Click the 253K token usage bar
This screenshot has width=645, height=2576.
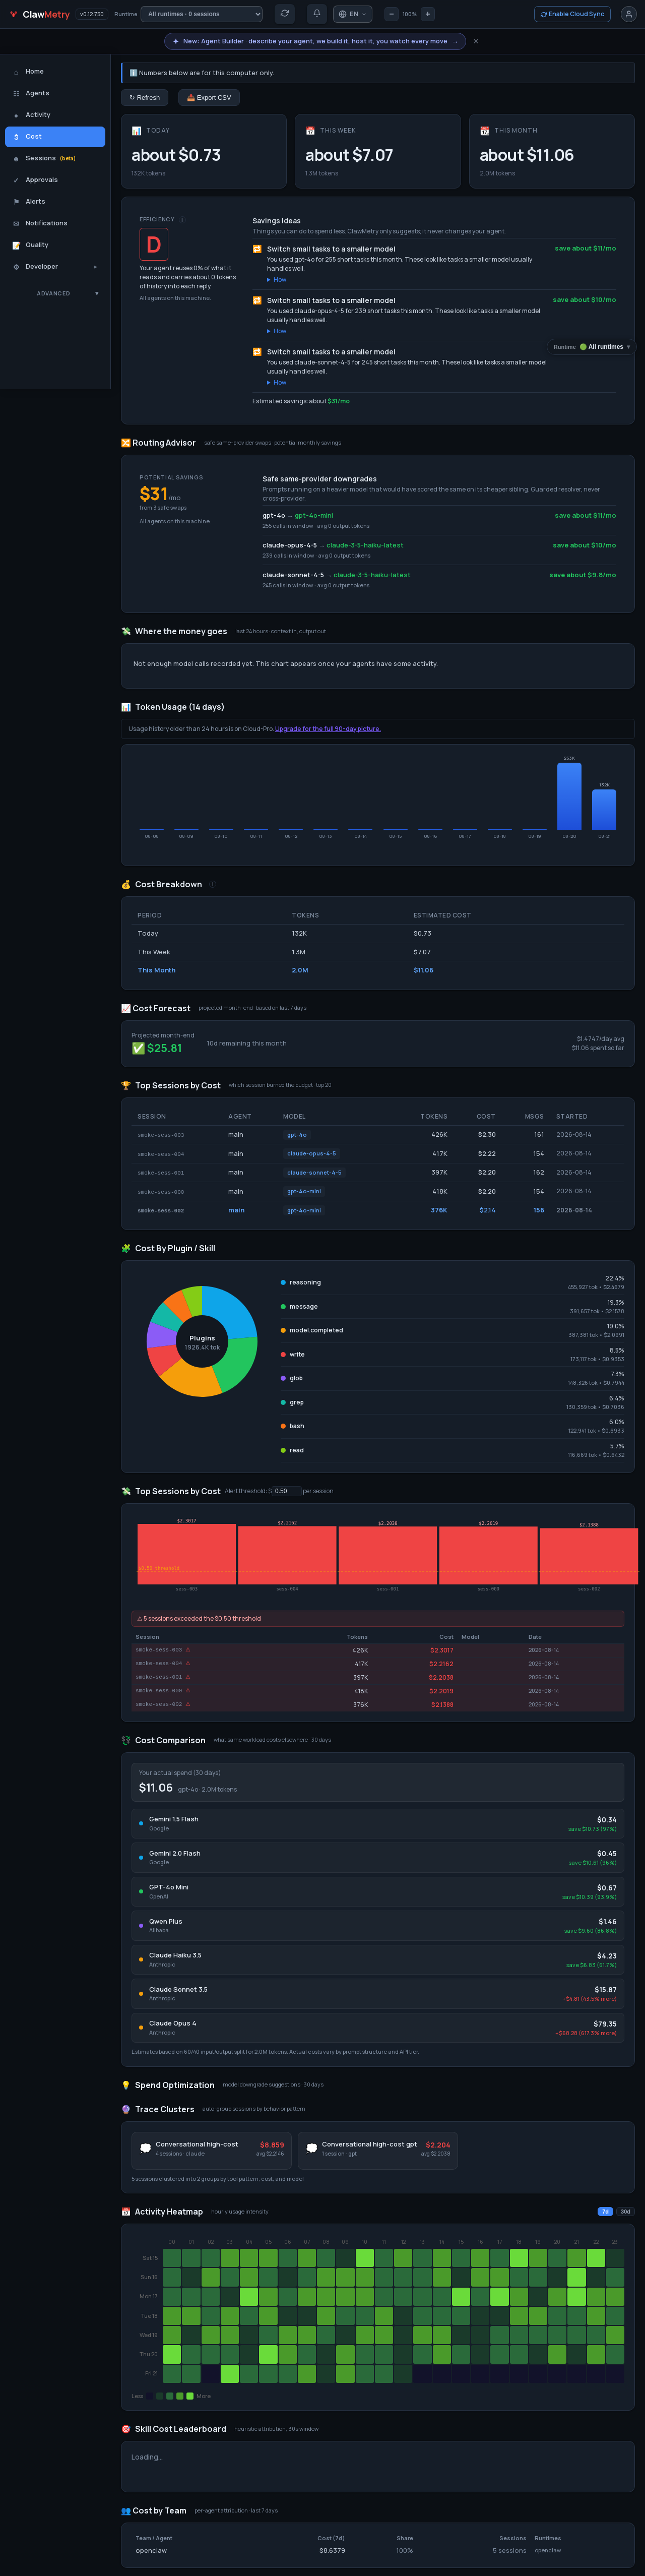click(x=569, y=796)
